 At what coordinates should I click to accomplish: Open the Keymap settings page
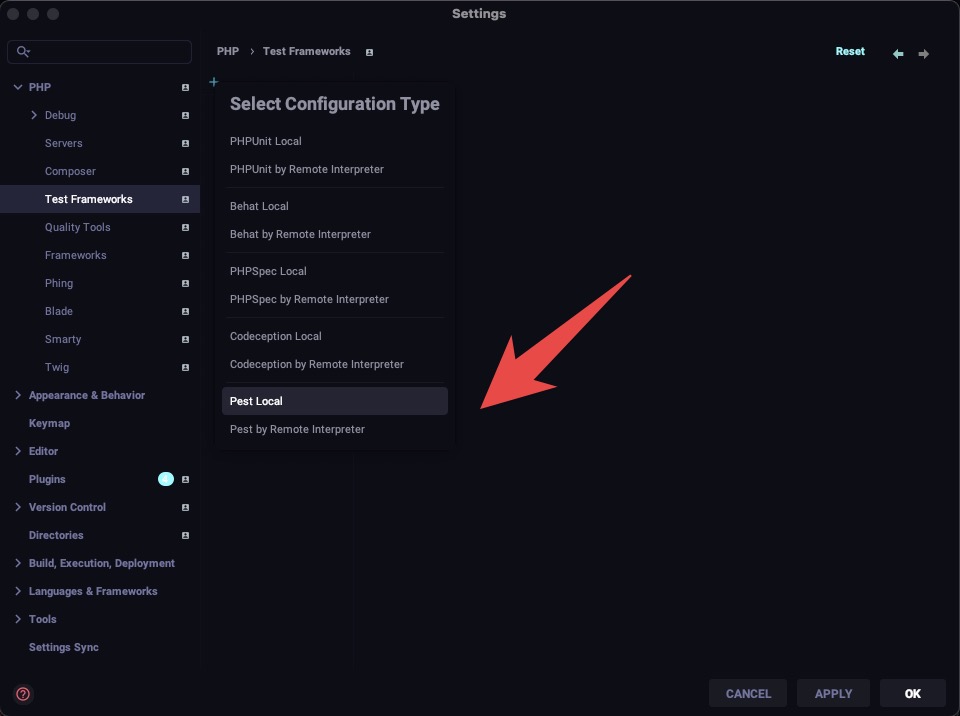(x=100, y=423)
